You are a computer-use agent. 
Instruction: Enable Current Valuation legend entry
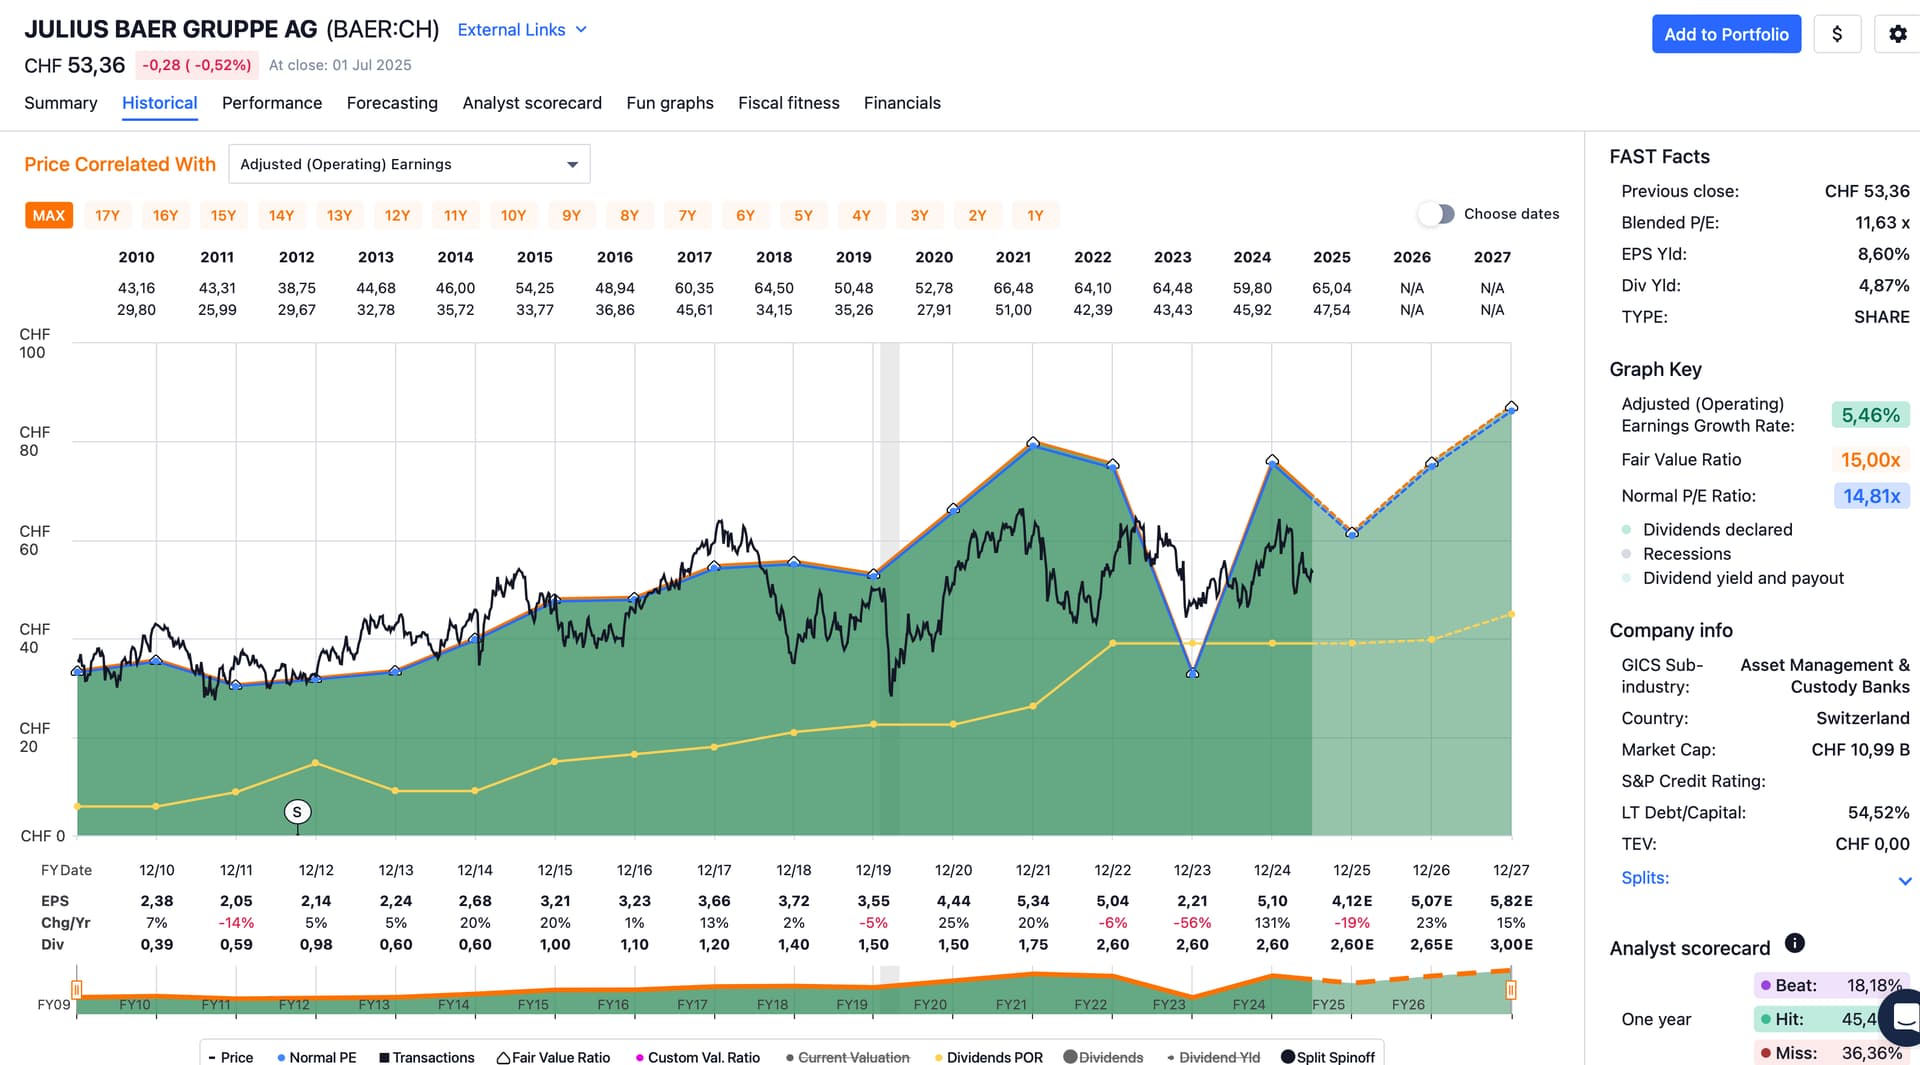[847, 1057]
